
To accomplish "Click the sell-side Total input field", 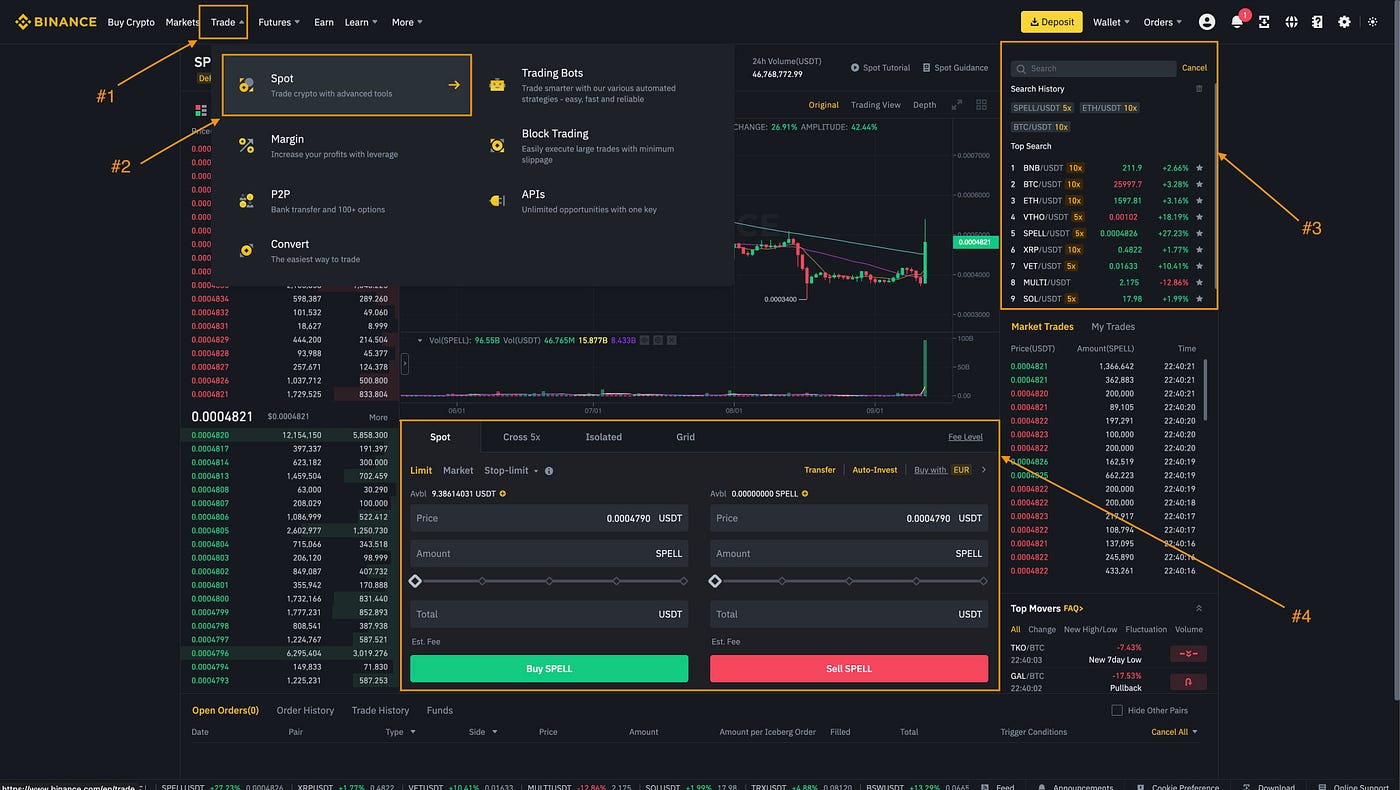I will 849,614.
